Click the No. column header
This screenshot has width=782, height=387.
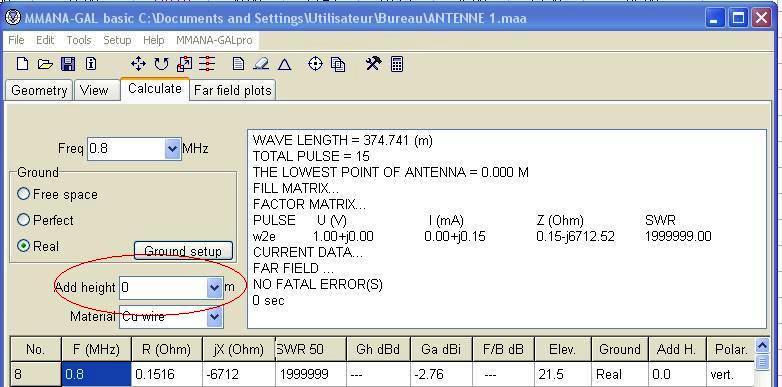(x=35, y=349)
